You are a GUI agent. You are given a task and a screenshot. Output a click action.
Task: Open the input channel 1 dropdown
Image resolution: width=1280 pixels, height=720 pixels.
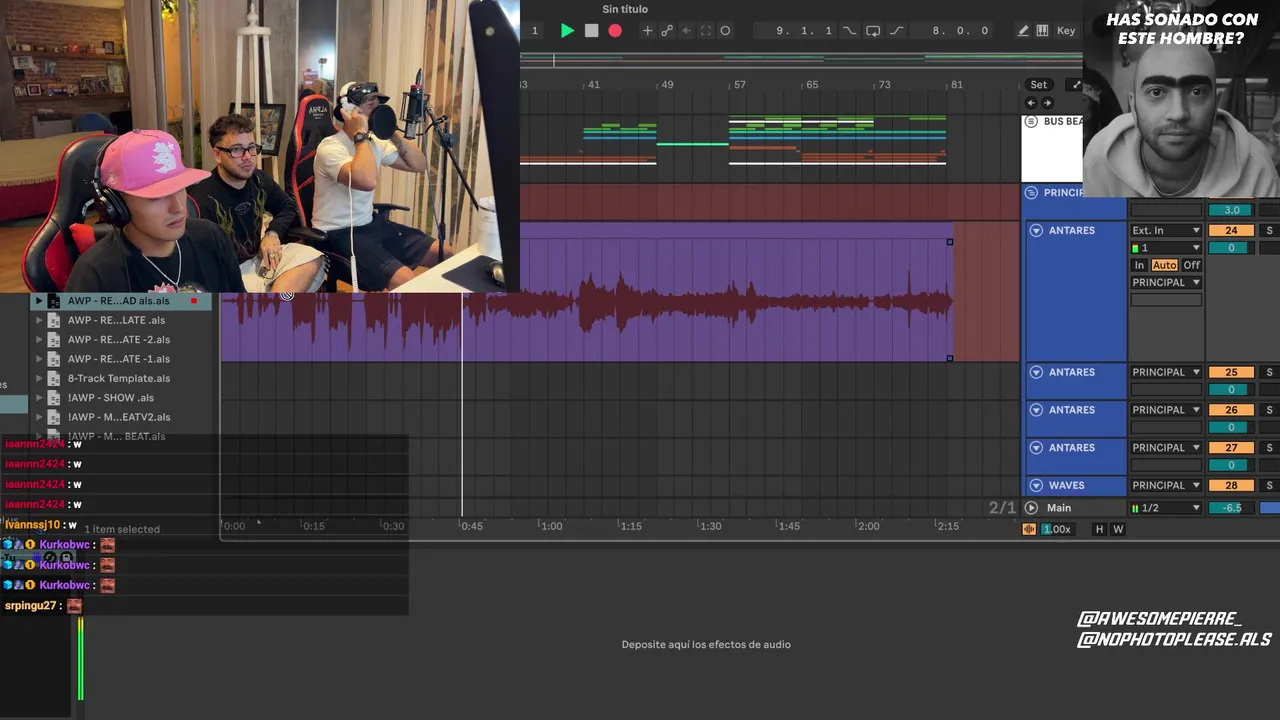(1166, 248)
